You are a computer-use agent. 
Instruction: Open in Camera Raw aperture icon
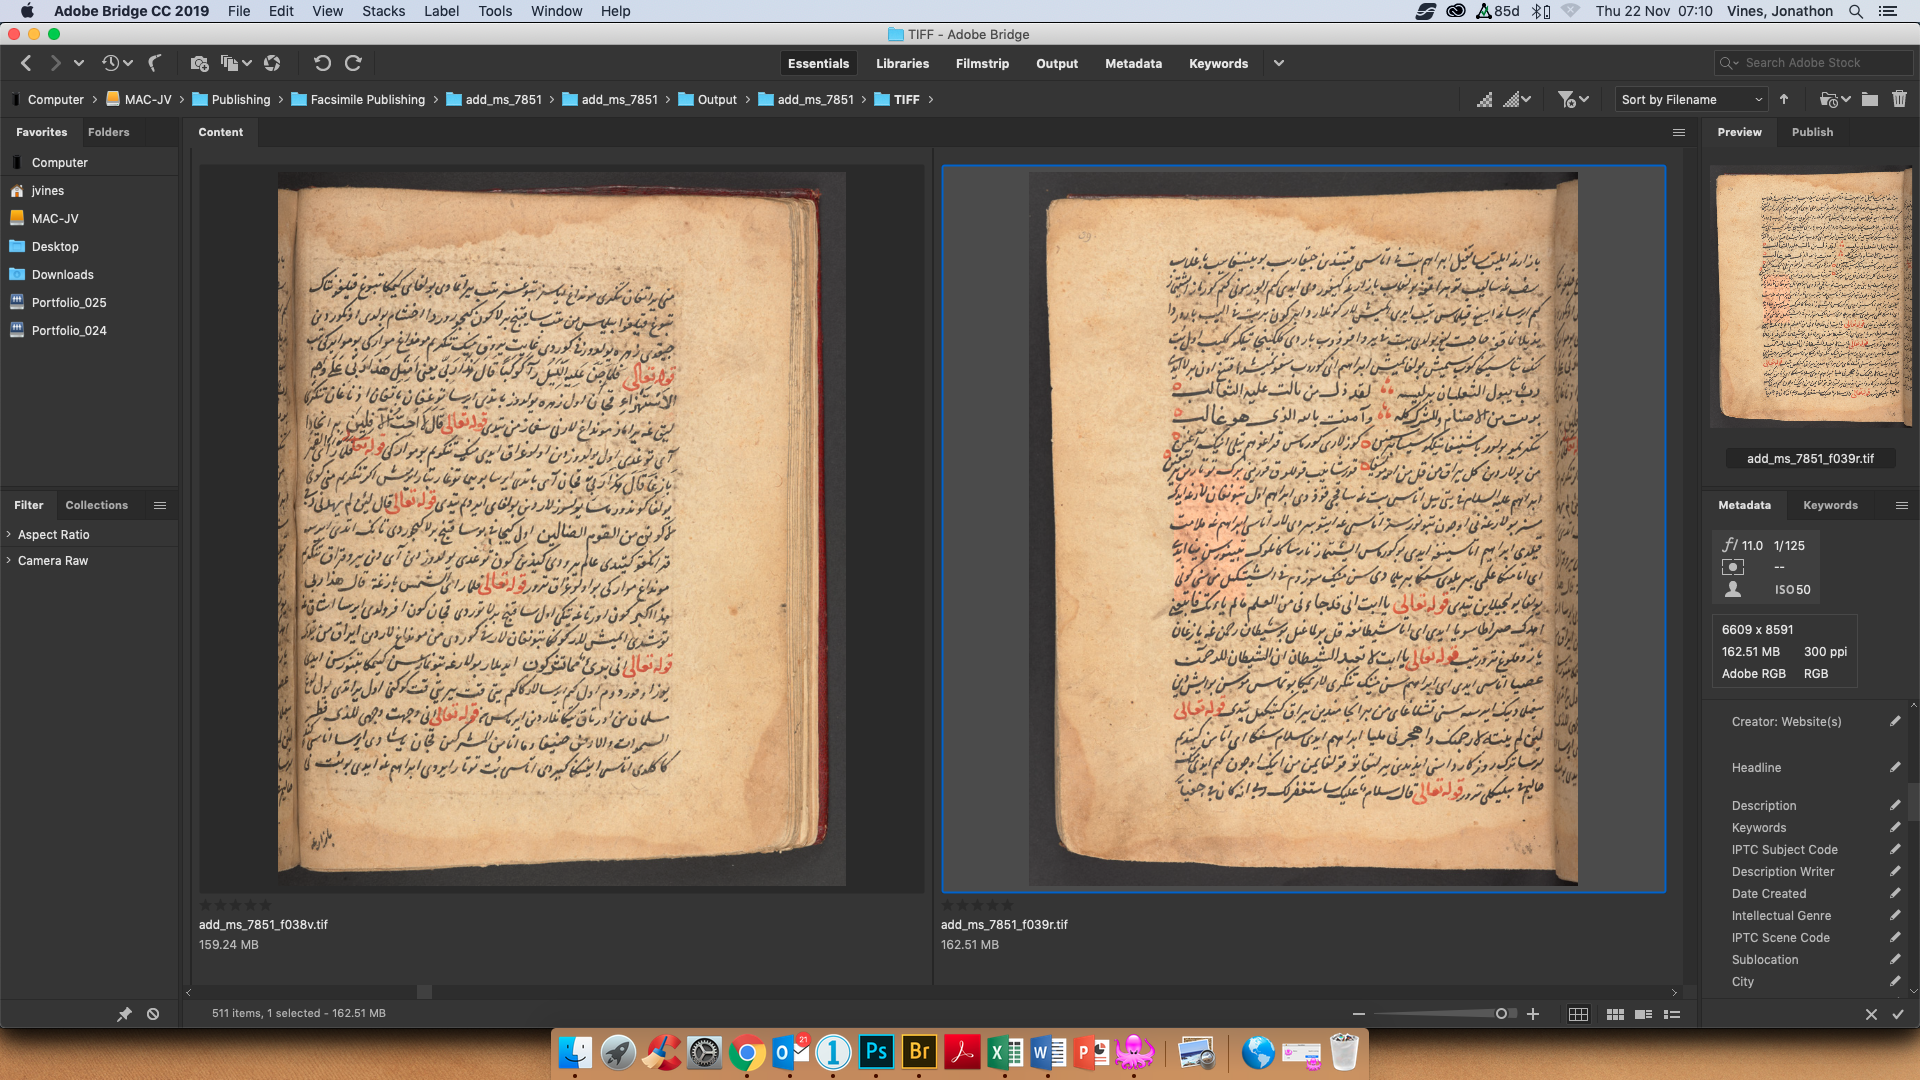click(x=272, y=63)
